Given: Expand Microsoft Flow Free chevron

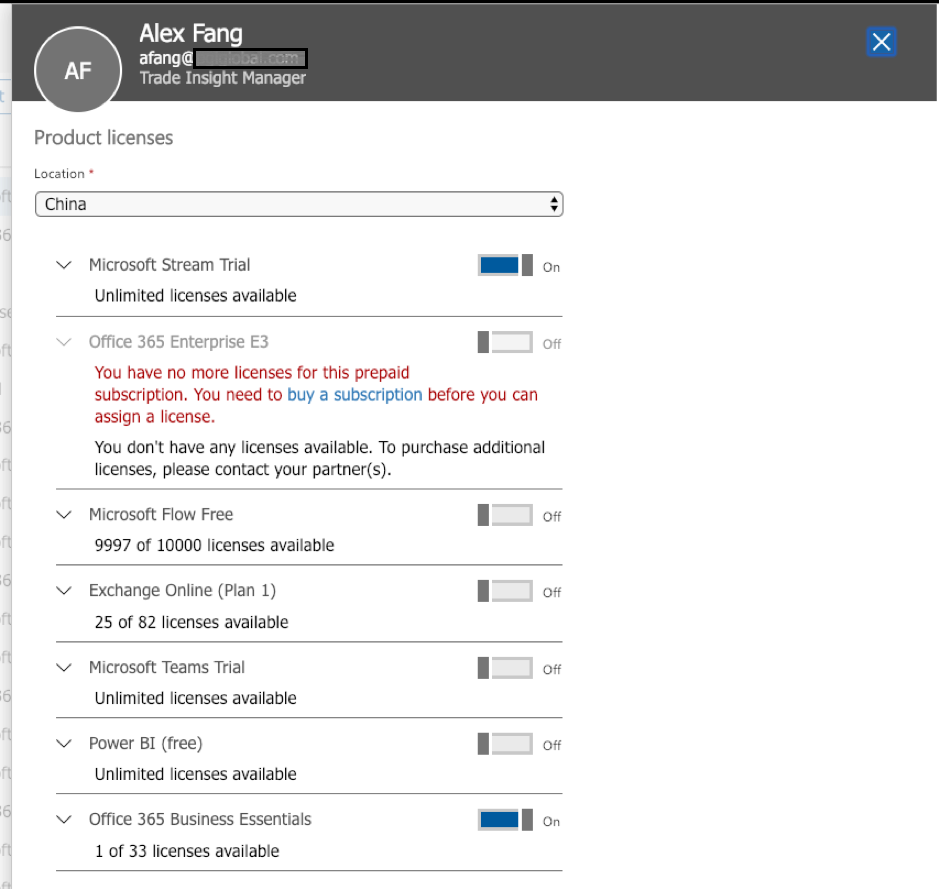Looking at the screenshot, I should [x=64, y=514].
